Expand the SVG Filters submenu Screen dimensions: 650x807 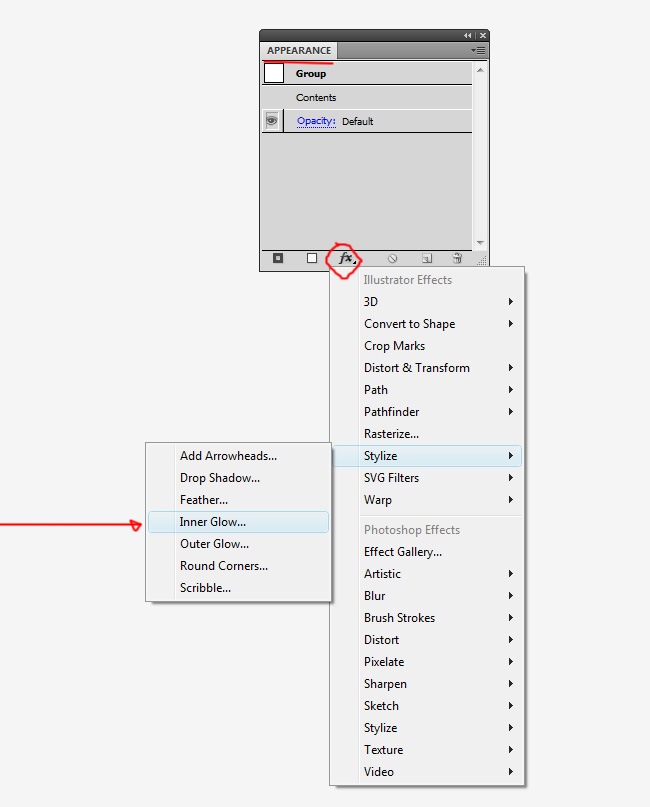click(x=427, y=478)
